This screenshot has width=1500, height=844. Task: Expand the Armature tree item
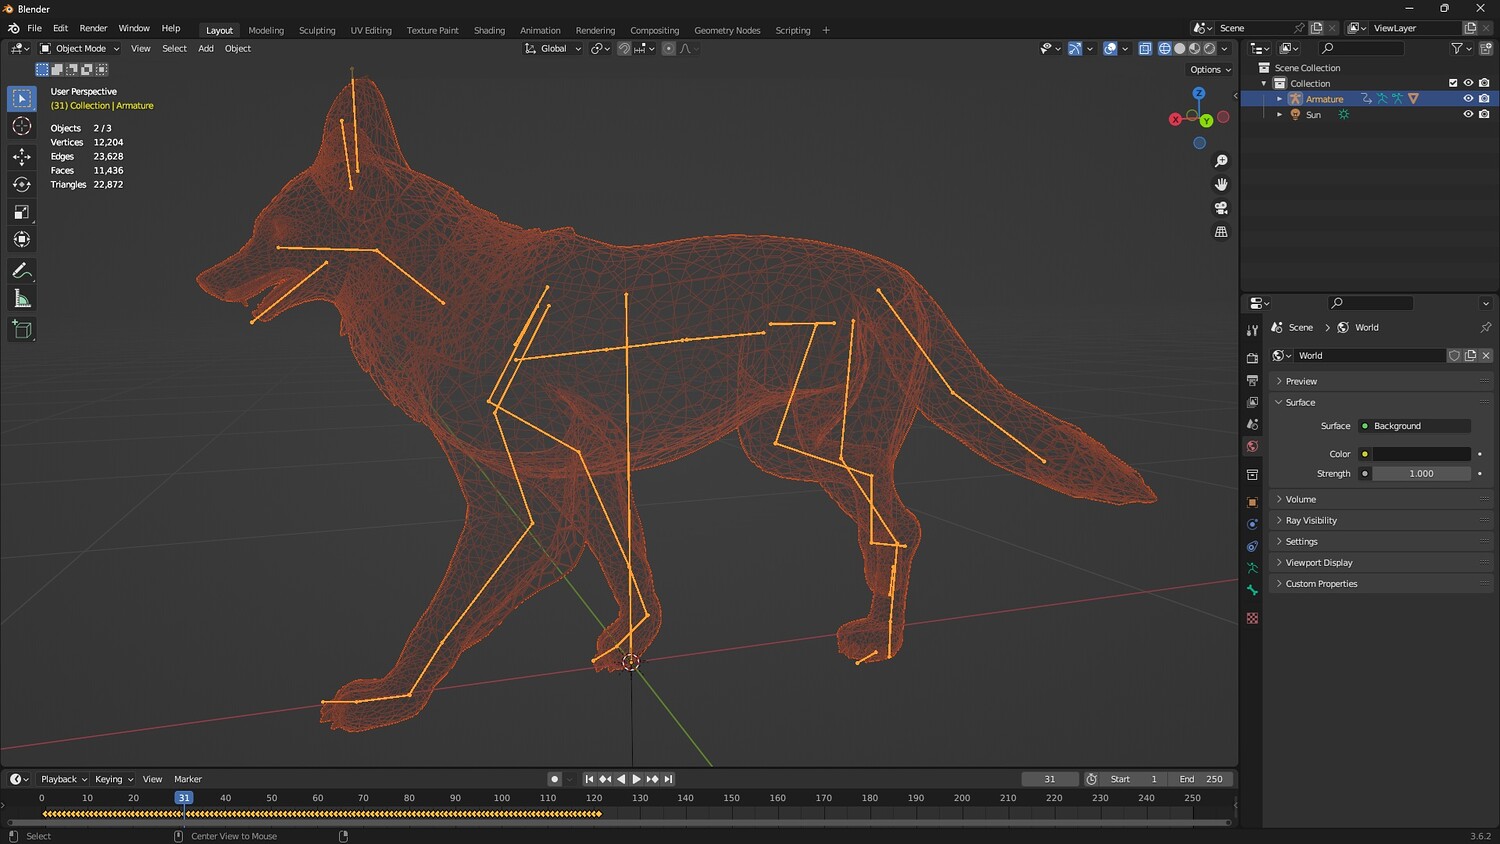tap(1279, 99)
